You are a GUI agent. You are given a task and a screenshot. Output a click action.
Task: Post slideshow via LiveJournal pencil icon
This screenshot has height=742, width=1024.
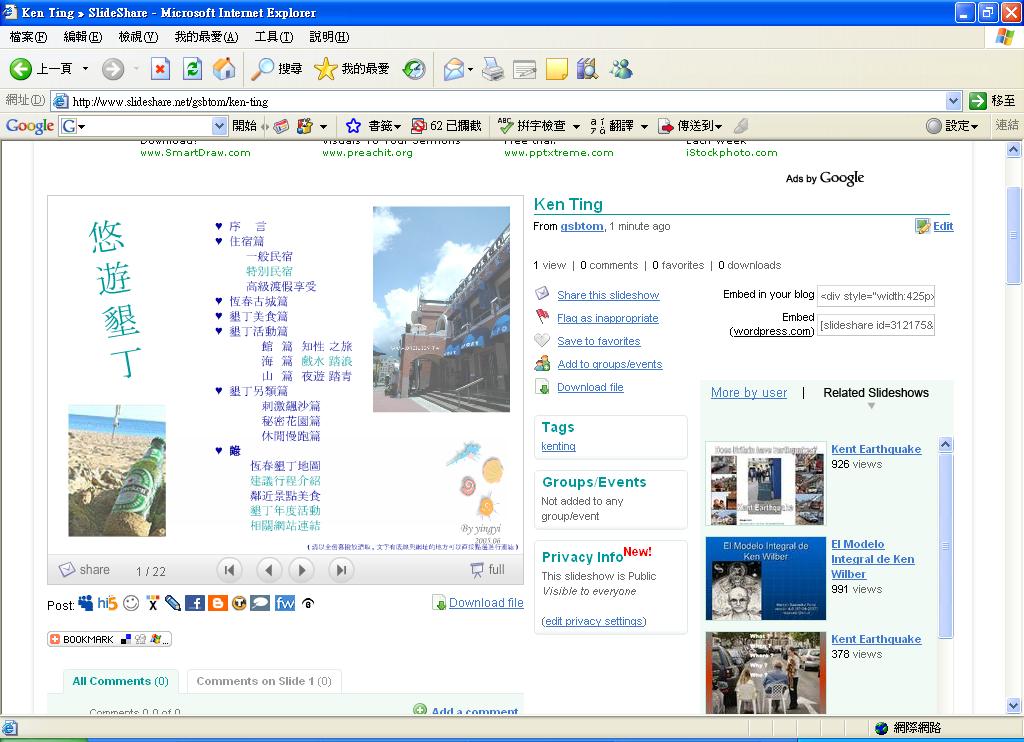click(173, 603)
